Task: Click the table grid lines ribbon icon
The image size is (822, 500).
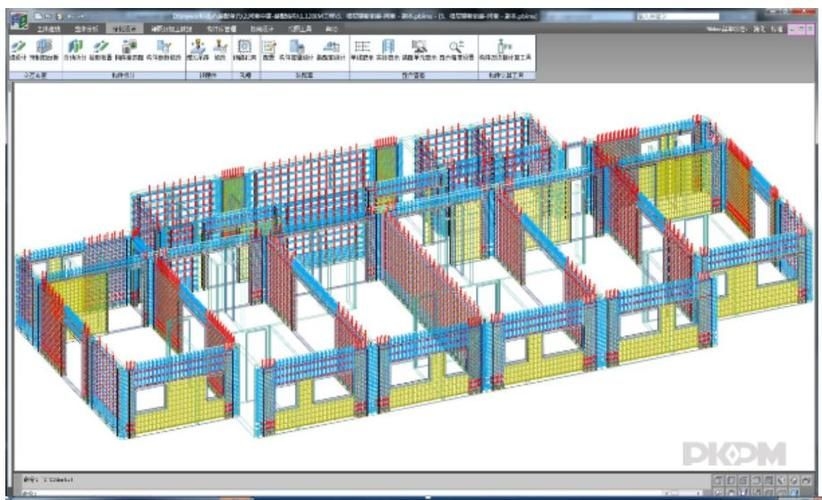Action: (x=362, y=47)
